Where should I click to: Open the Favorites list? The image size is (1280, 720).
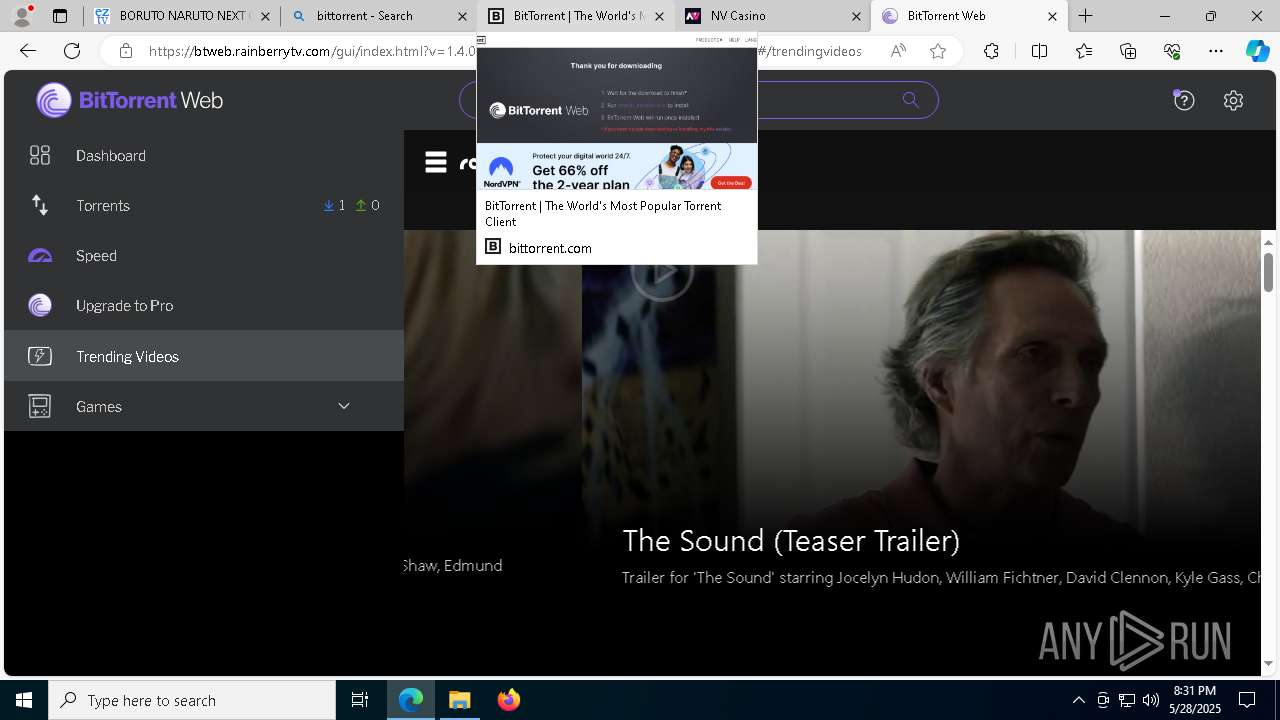point(1084,51)
